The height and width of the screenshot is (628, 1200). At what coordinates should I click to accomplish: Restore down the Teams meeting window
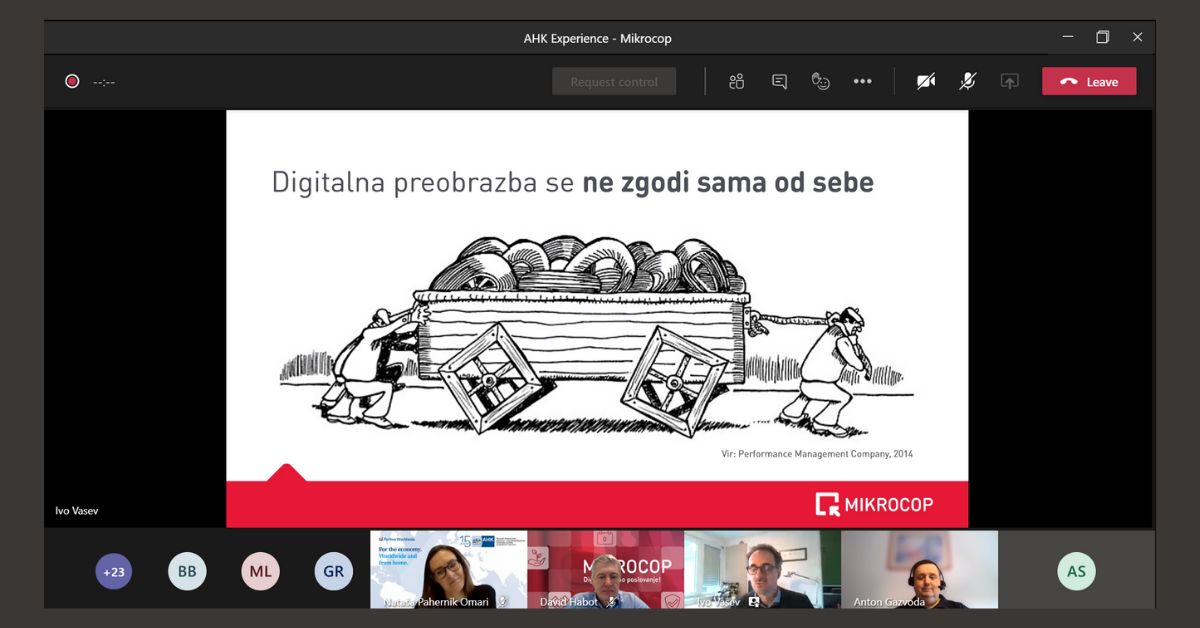coord(1102,37)
